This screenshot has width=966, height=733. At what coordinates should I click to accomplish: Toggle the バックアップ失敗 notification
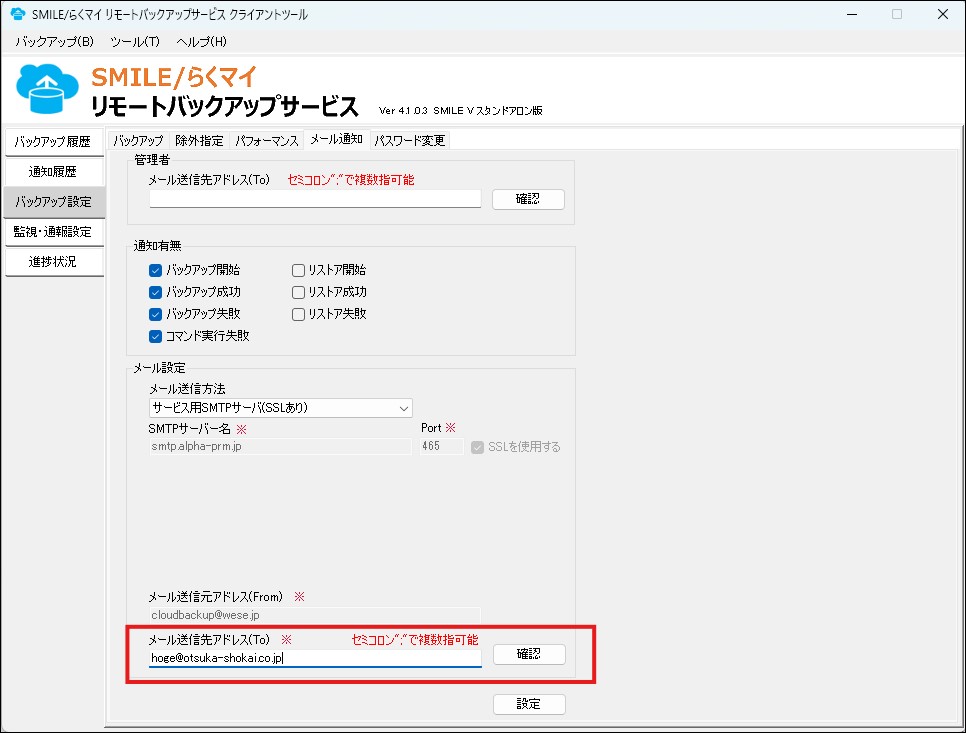pyautogui.click(x=155, y=313)
